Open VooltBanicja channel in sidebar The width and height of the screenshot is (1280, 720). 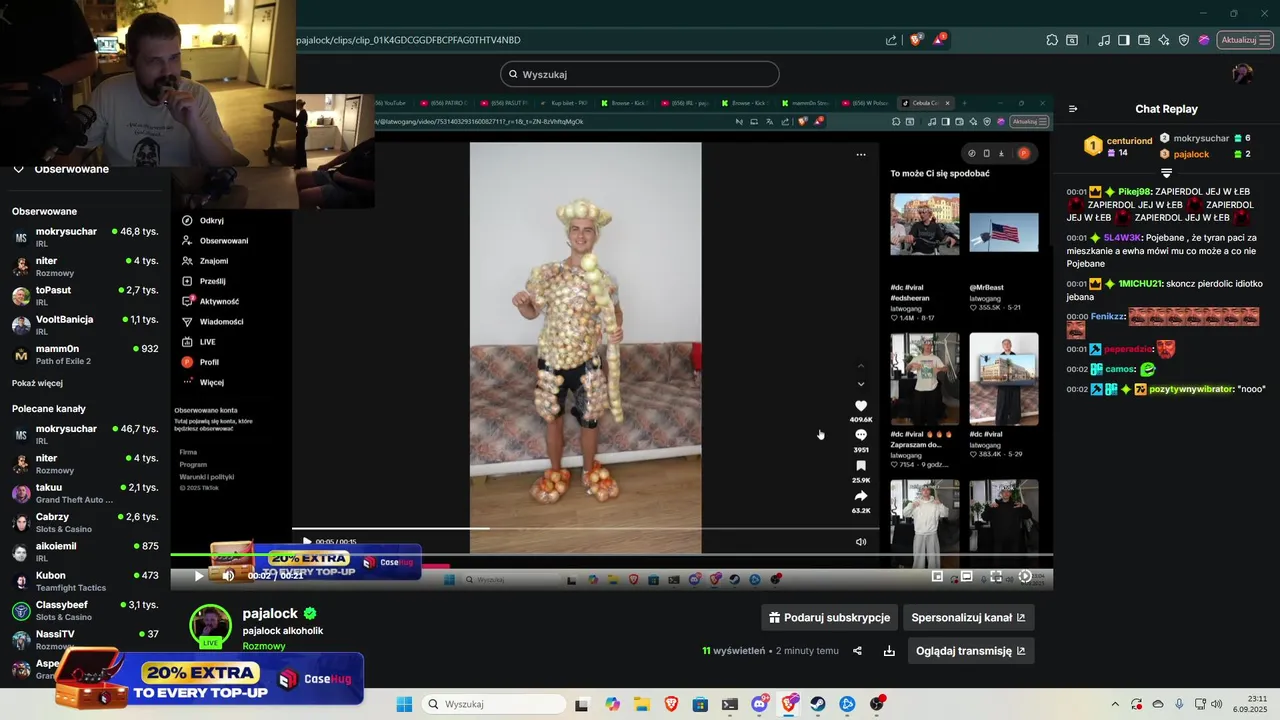pos(85,325)
